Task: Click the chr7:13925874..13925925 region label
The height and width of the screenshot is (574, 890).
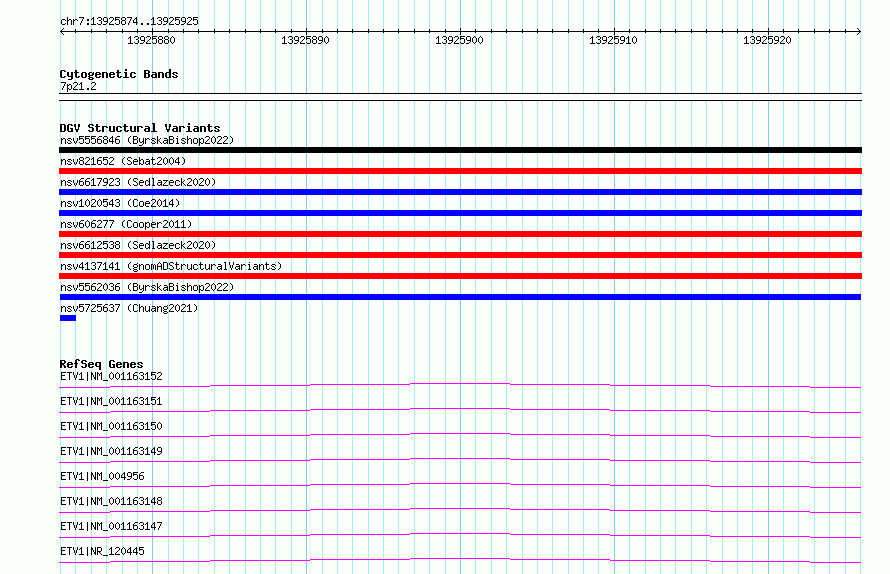Action: tap(129, 22)
